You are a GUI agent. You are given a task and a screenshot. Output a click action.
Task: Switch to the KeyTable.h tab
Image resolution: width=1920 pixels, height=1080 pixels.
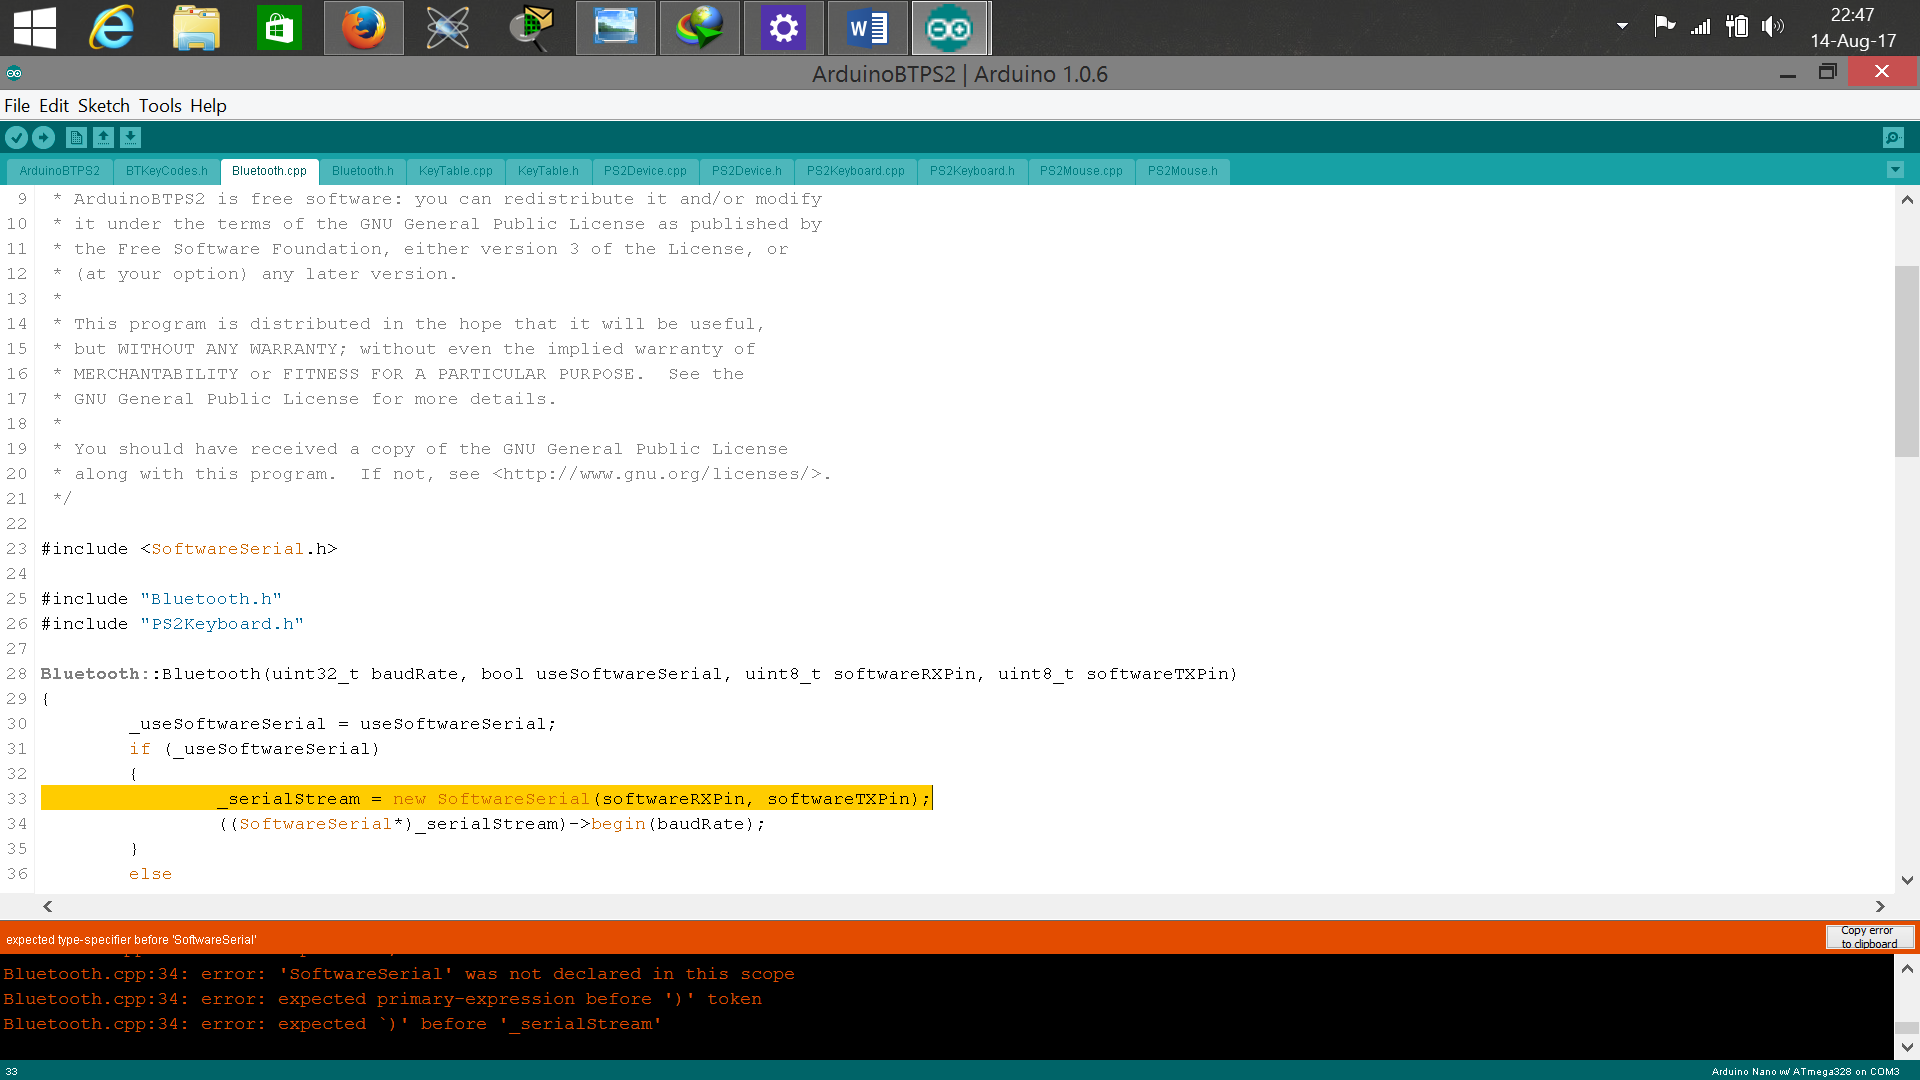tap(547, 171)
